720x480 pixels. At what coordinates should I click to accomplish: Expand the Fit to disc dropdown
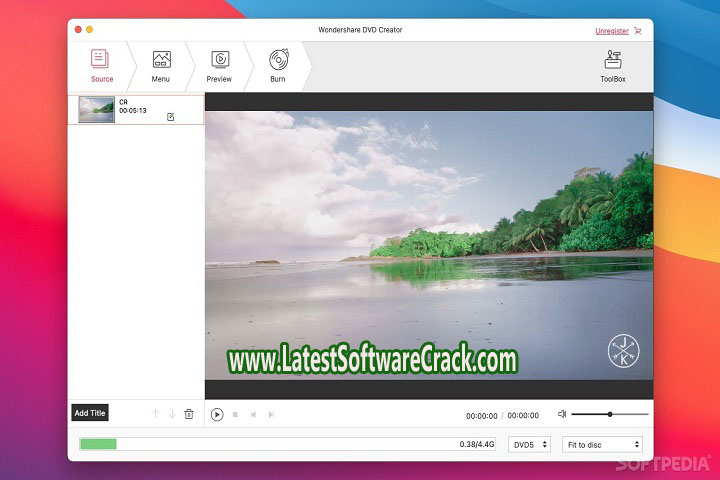click(602, 444)
